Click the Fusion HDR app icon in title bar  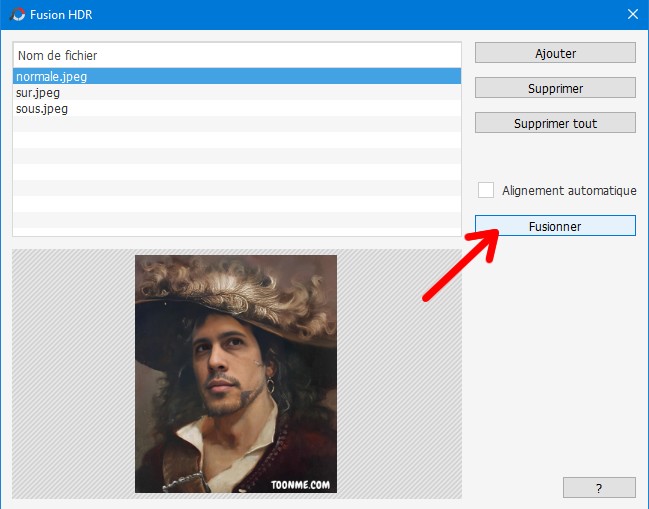click(x=17, y=14)
